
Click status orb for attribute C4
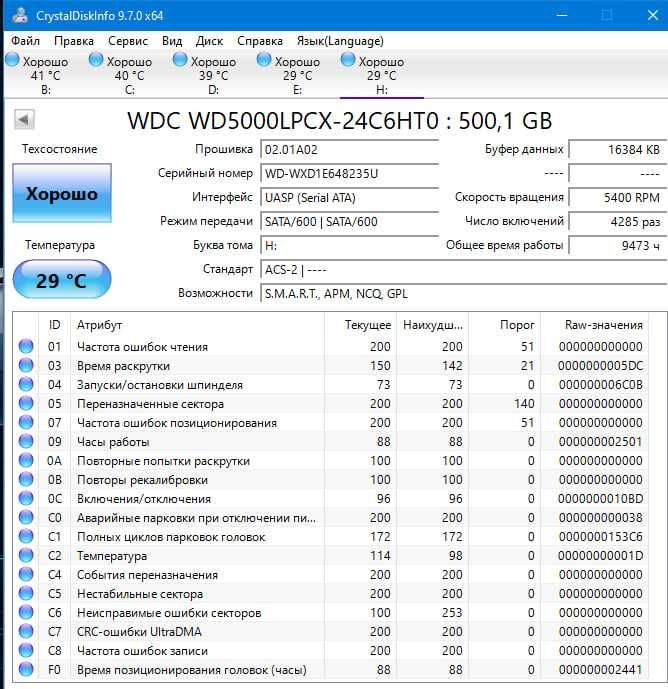[x=26, y=574]
